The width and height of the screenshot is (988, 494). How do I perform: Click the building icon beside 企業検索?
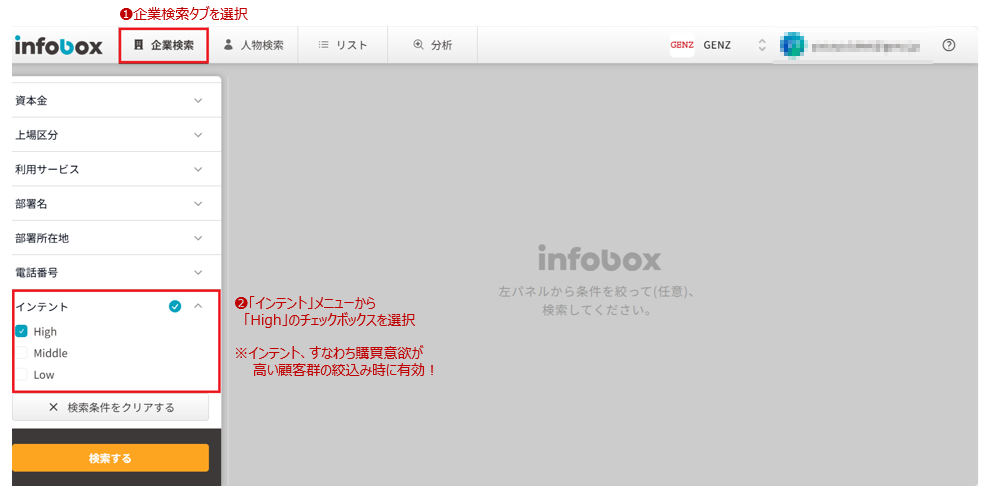click(139, 45)
